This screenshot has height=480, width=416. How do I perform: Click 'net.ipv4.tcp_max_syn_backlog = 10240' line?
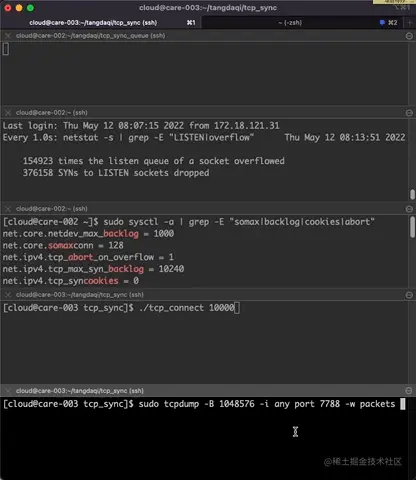(x=93, y=269)
